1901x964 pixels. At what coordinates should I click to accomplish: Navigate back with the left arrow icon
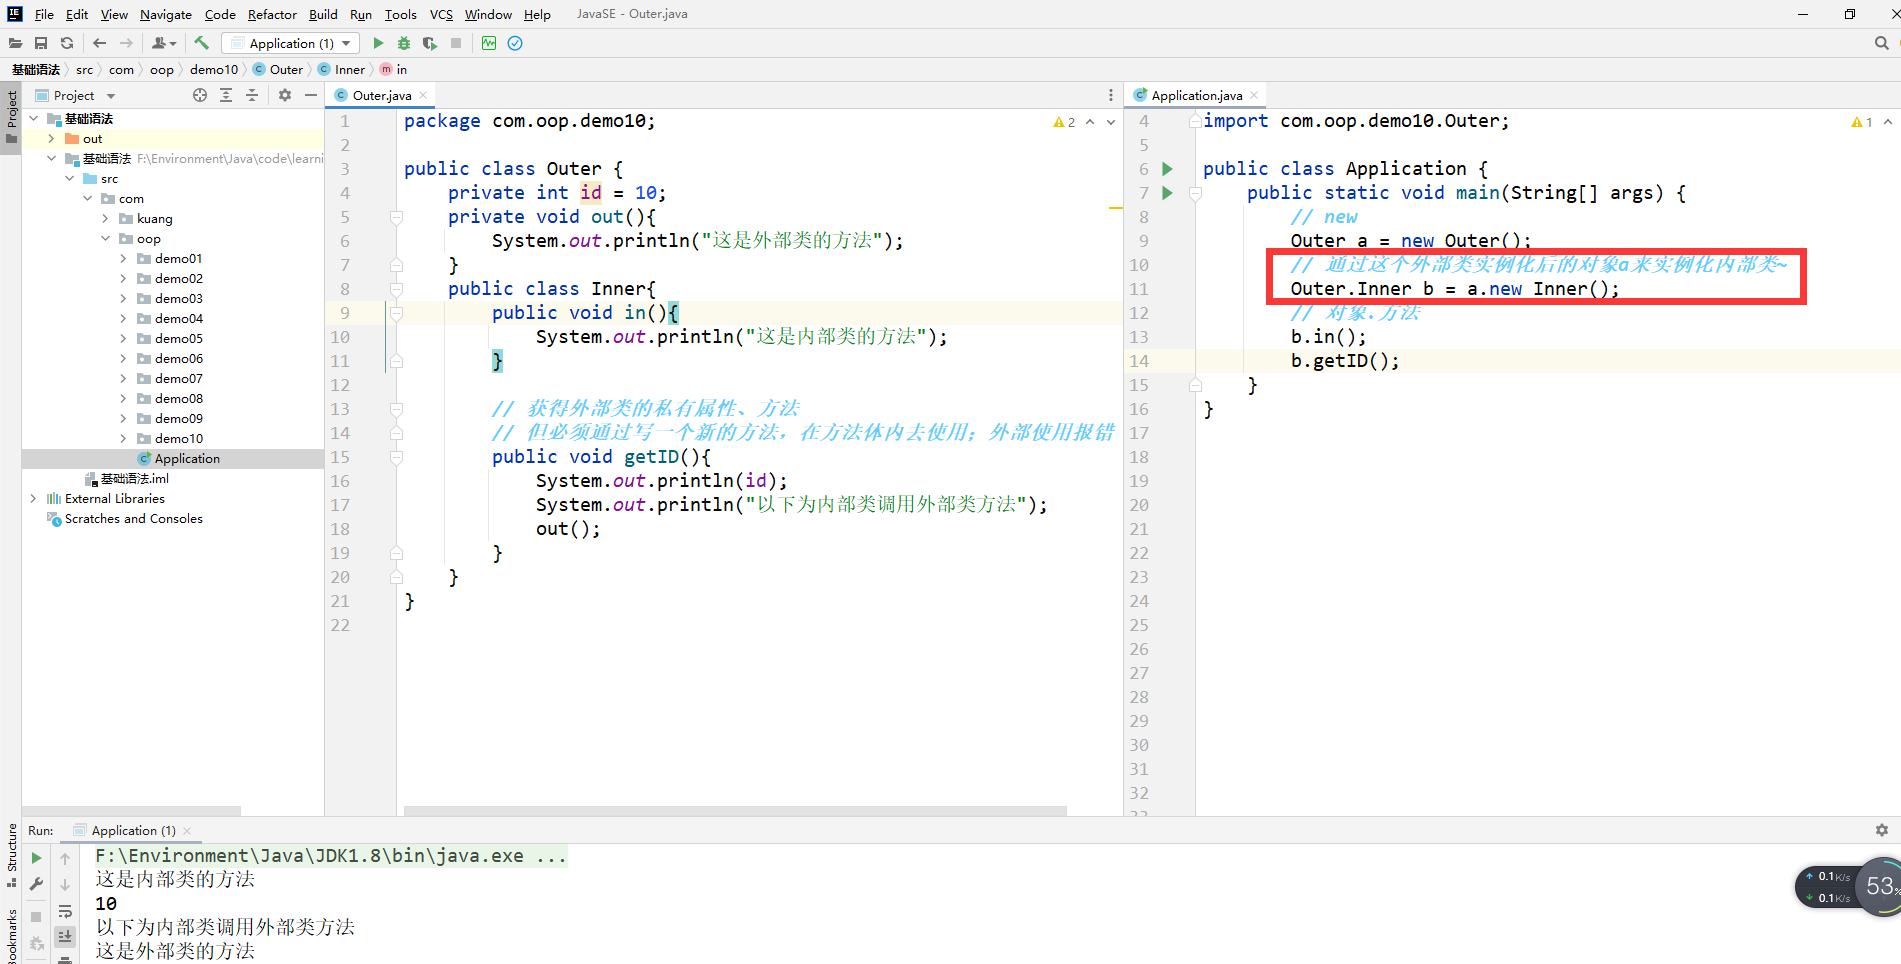(x=99, y=43)
